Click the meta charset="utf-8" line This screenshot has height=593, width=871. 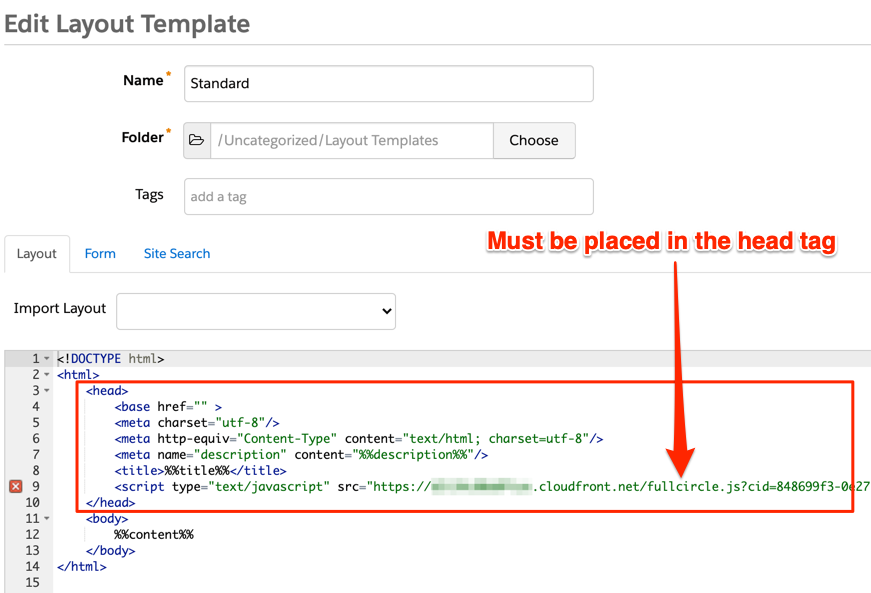click(197, 423)
